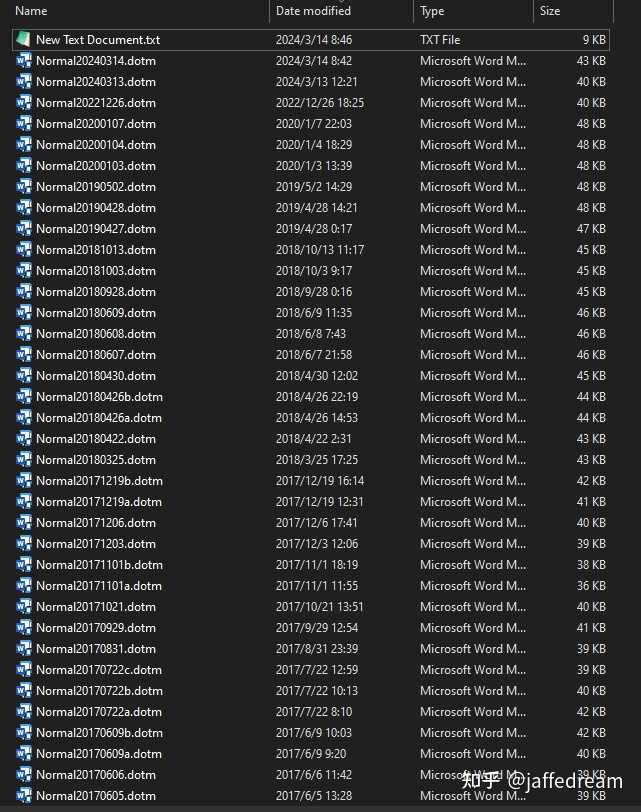Sort files by the Name column header

click(x=31, y=11)
